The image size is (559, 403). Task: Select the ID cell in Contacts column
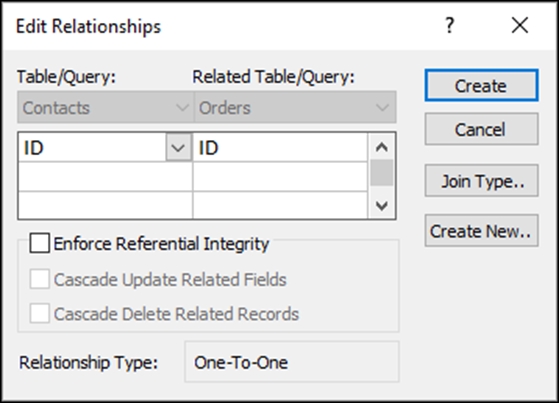click(92, 147)
